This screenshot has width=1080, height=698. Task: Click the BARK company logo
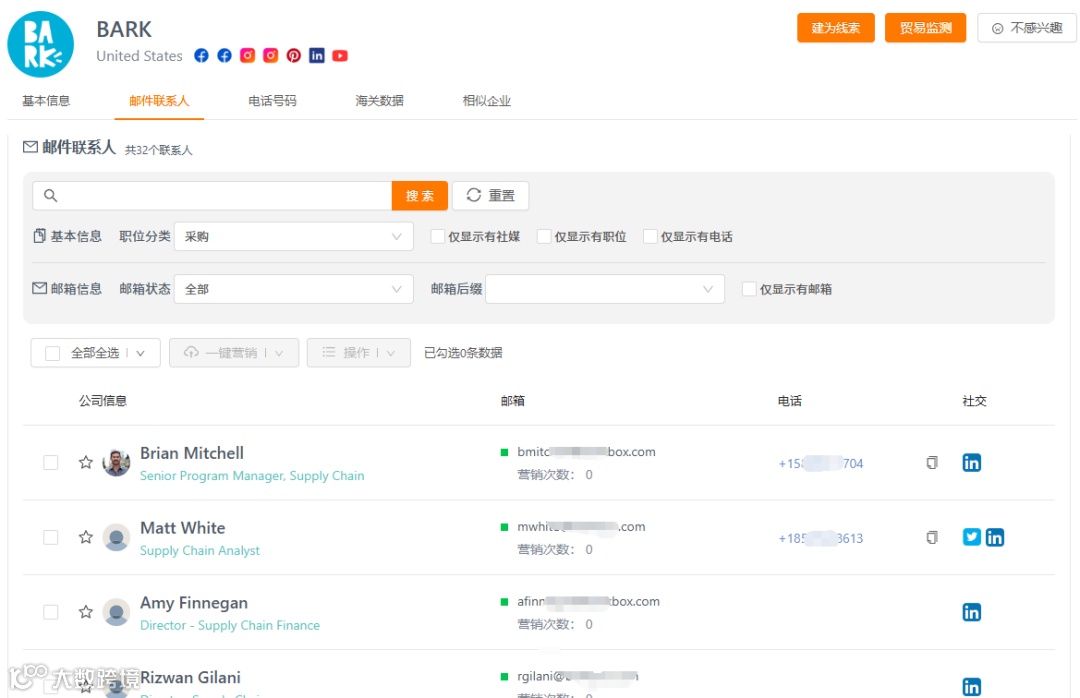click(x=41, y=44)
